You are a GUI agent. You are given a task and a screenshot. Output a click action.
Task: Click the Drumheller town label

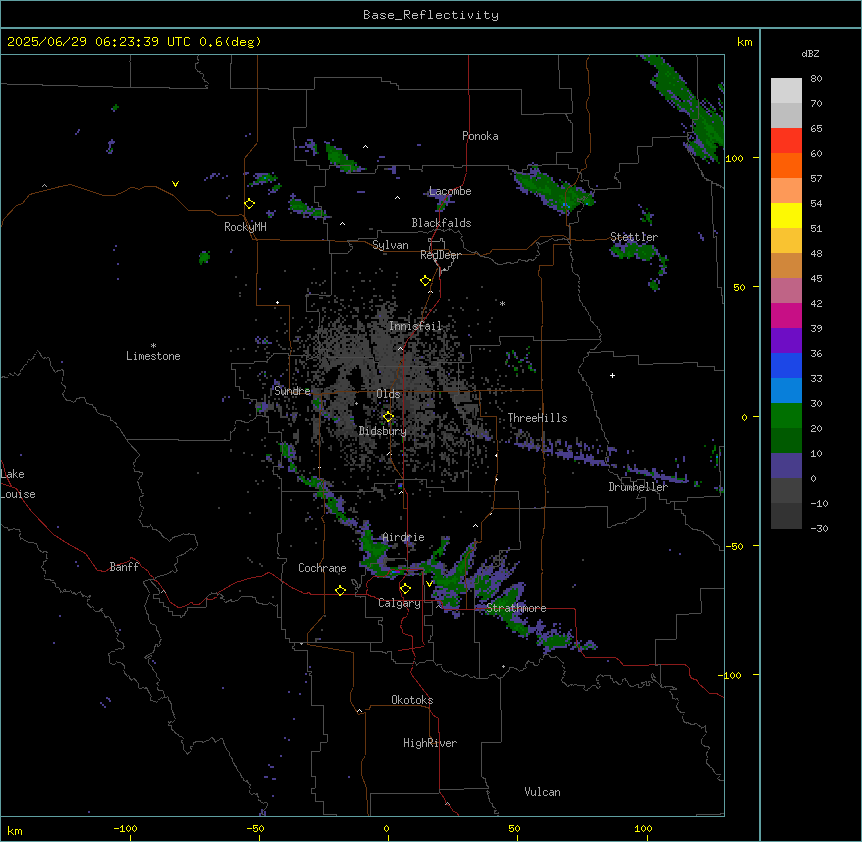click(x=638, y=487)
